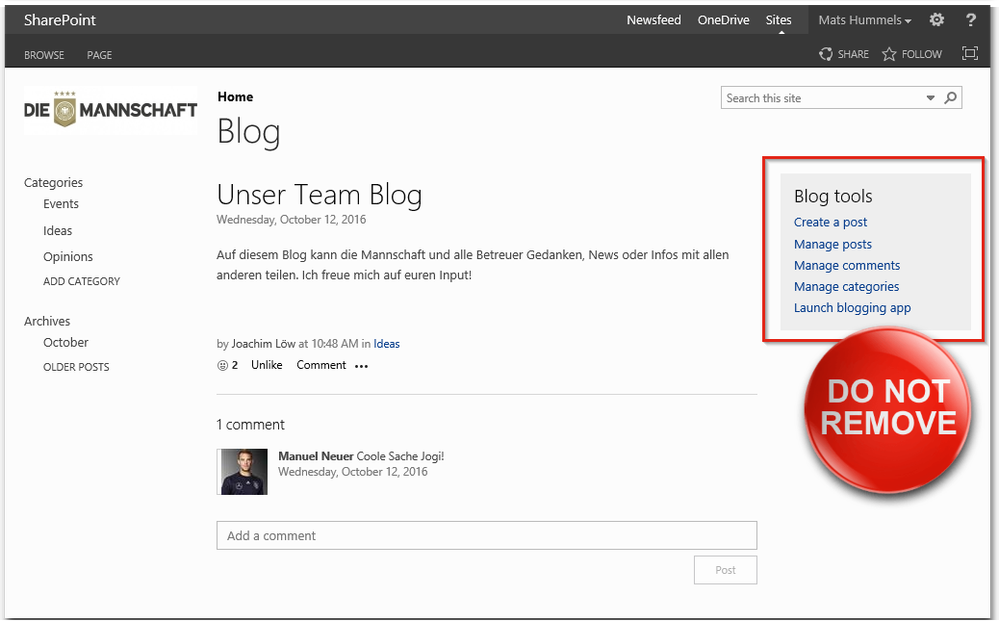The height and width of the screenshot is (627, 999).
Task: Click the Add a comment field
Action: [487, 536]
